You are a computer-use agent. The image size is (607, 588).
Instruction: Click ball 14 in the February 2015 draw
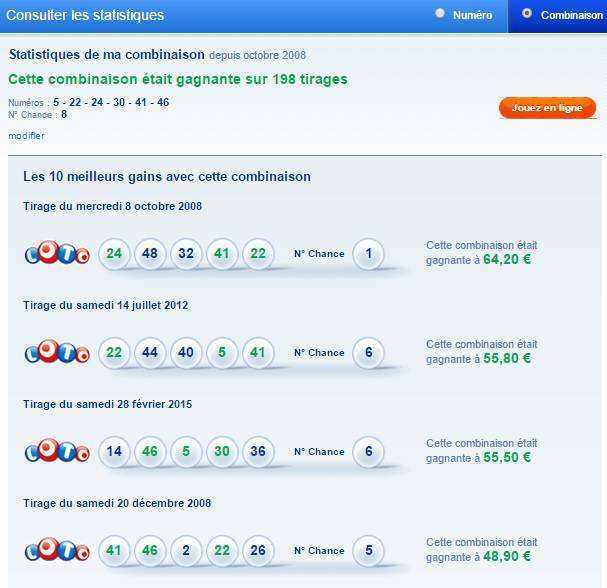click(x=114, y=452)
